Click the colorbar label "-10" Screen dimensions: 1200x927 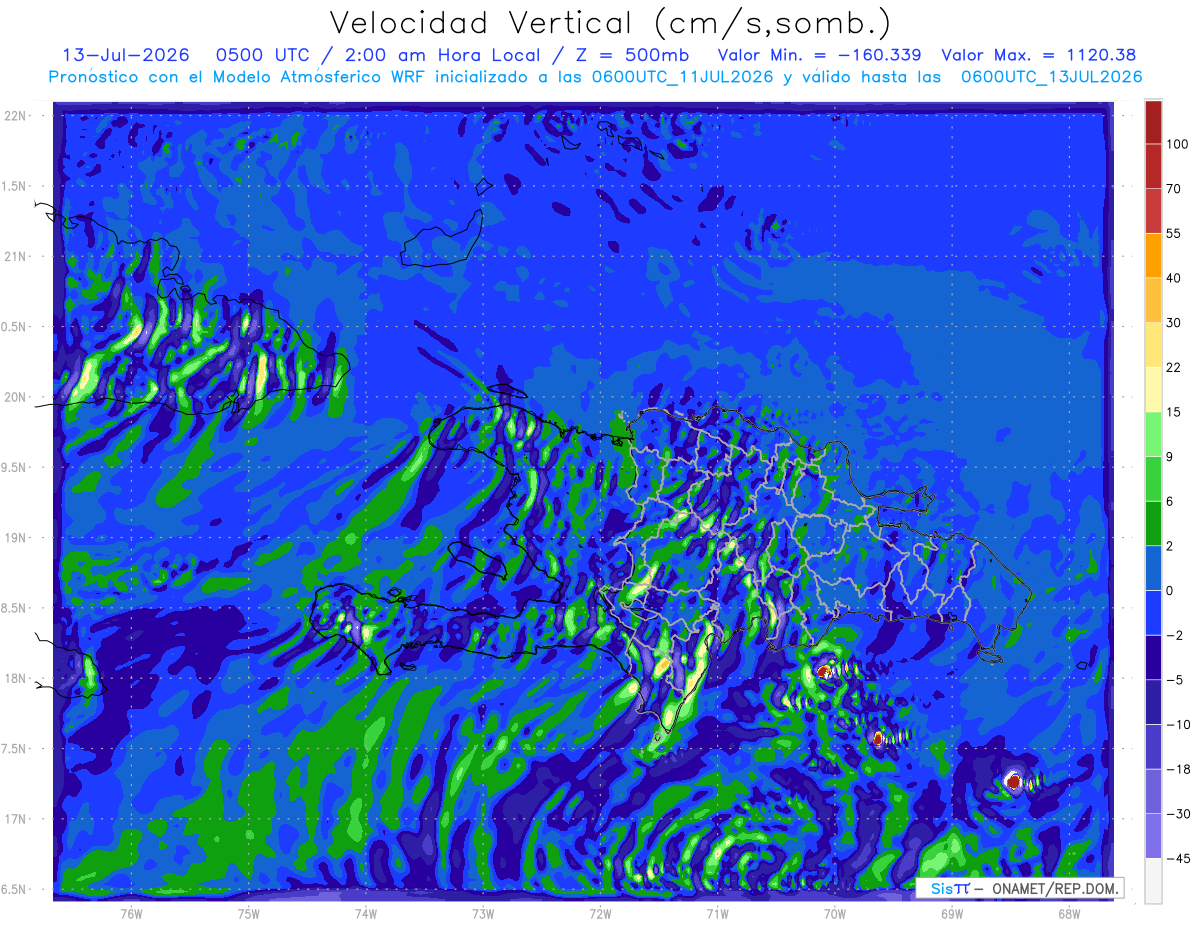1177,724
